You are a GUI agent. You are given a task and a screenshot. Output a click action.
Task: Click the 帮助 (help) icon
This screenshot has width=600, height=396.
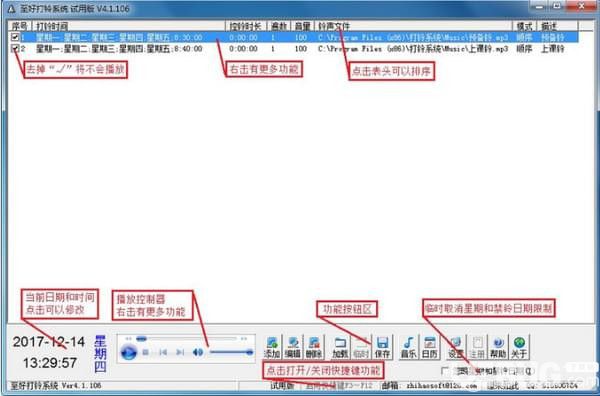[x=498, y=347]
